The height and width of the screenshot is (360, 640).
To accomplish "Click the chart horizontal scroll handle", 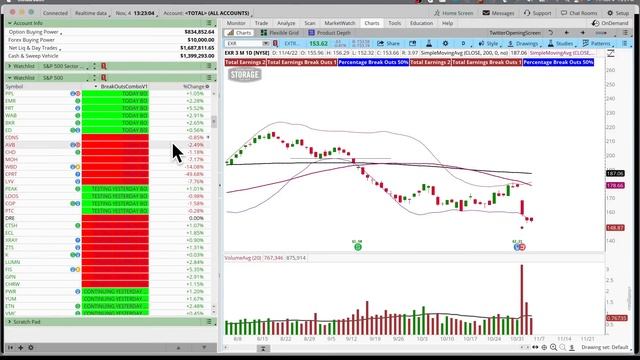I will 263,348.
